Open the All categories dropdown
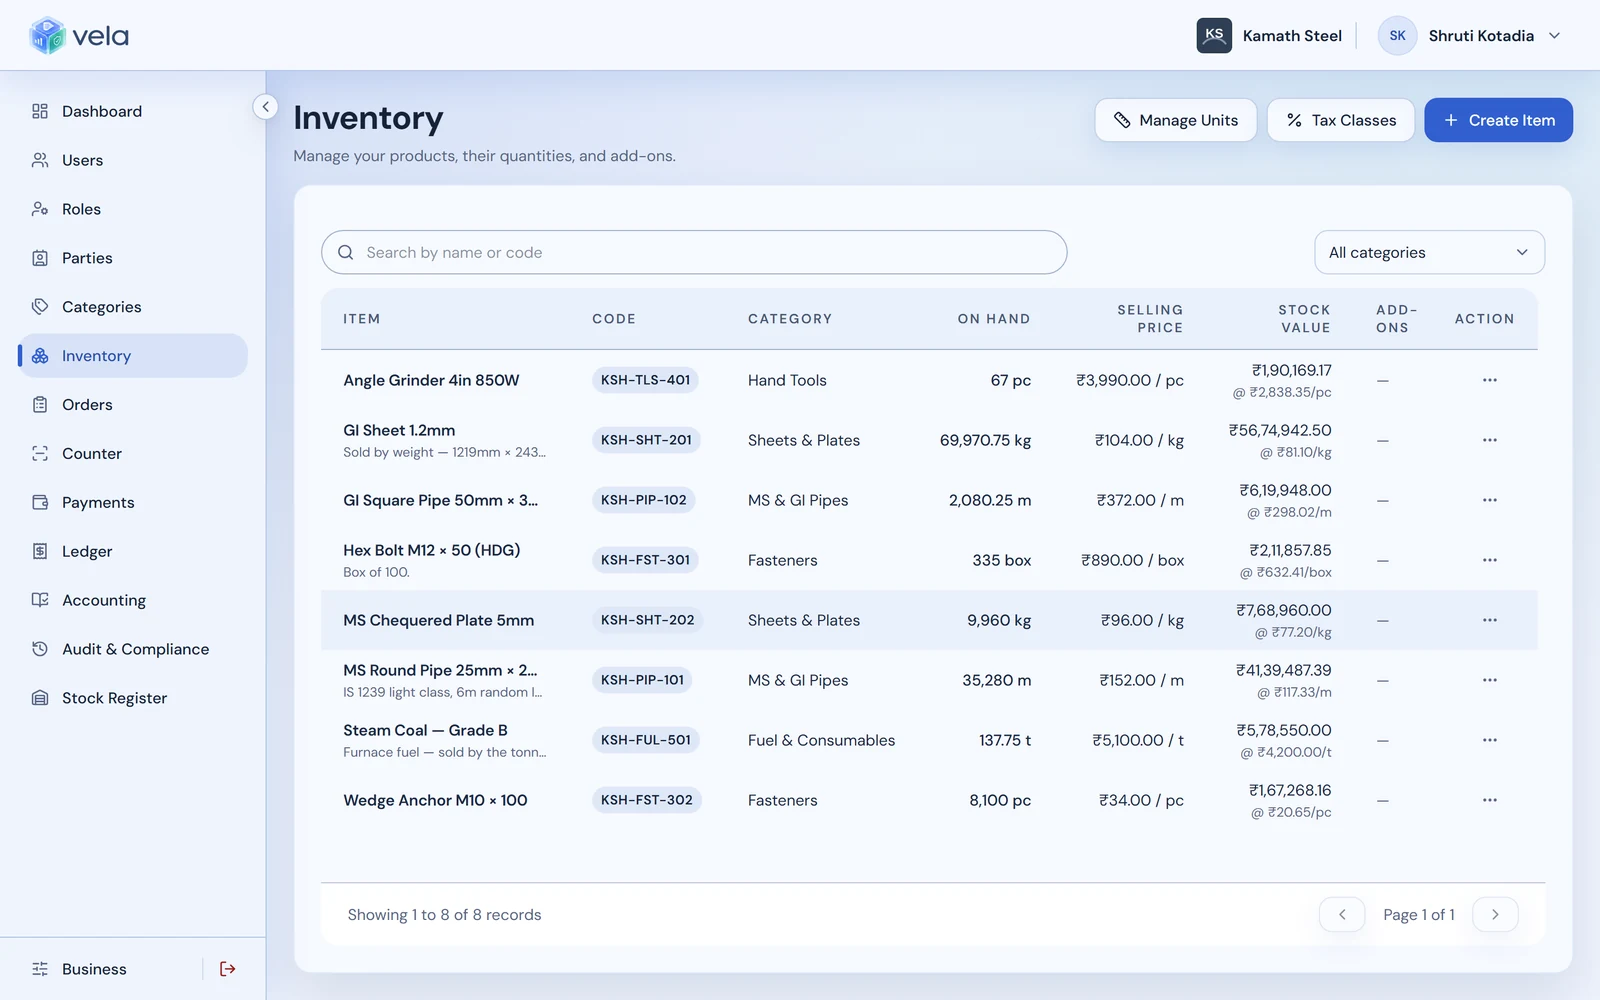The height and width of the screenshot is (1000, 1600). 1429,252
